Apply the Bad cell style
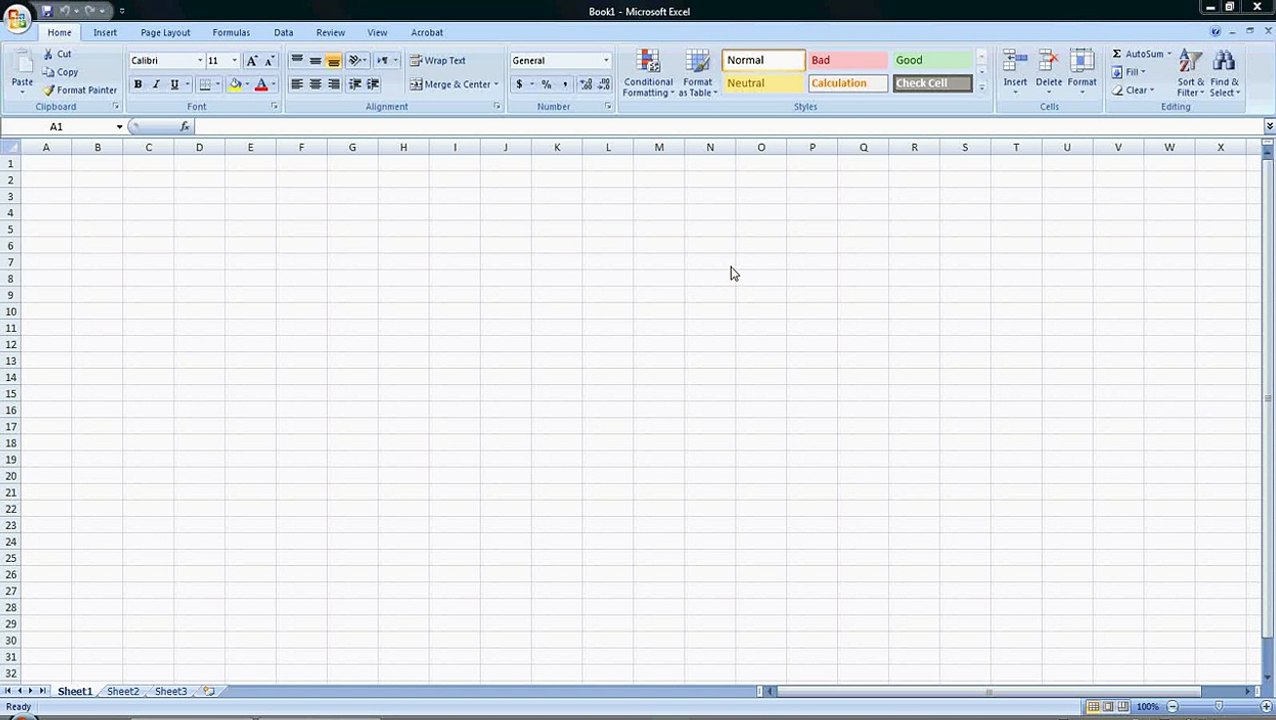 click(848, 60)
